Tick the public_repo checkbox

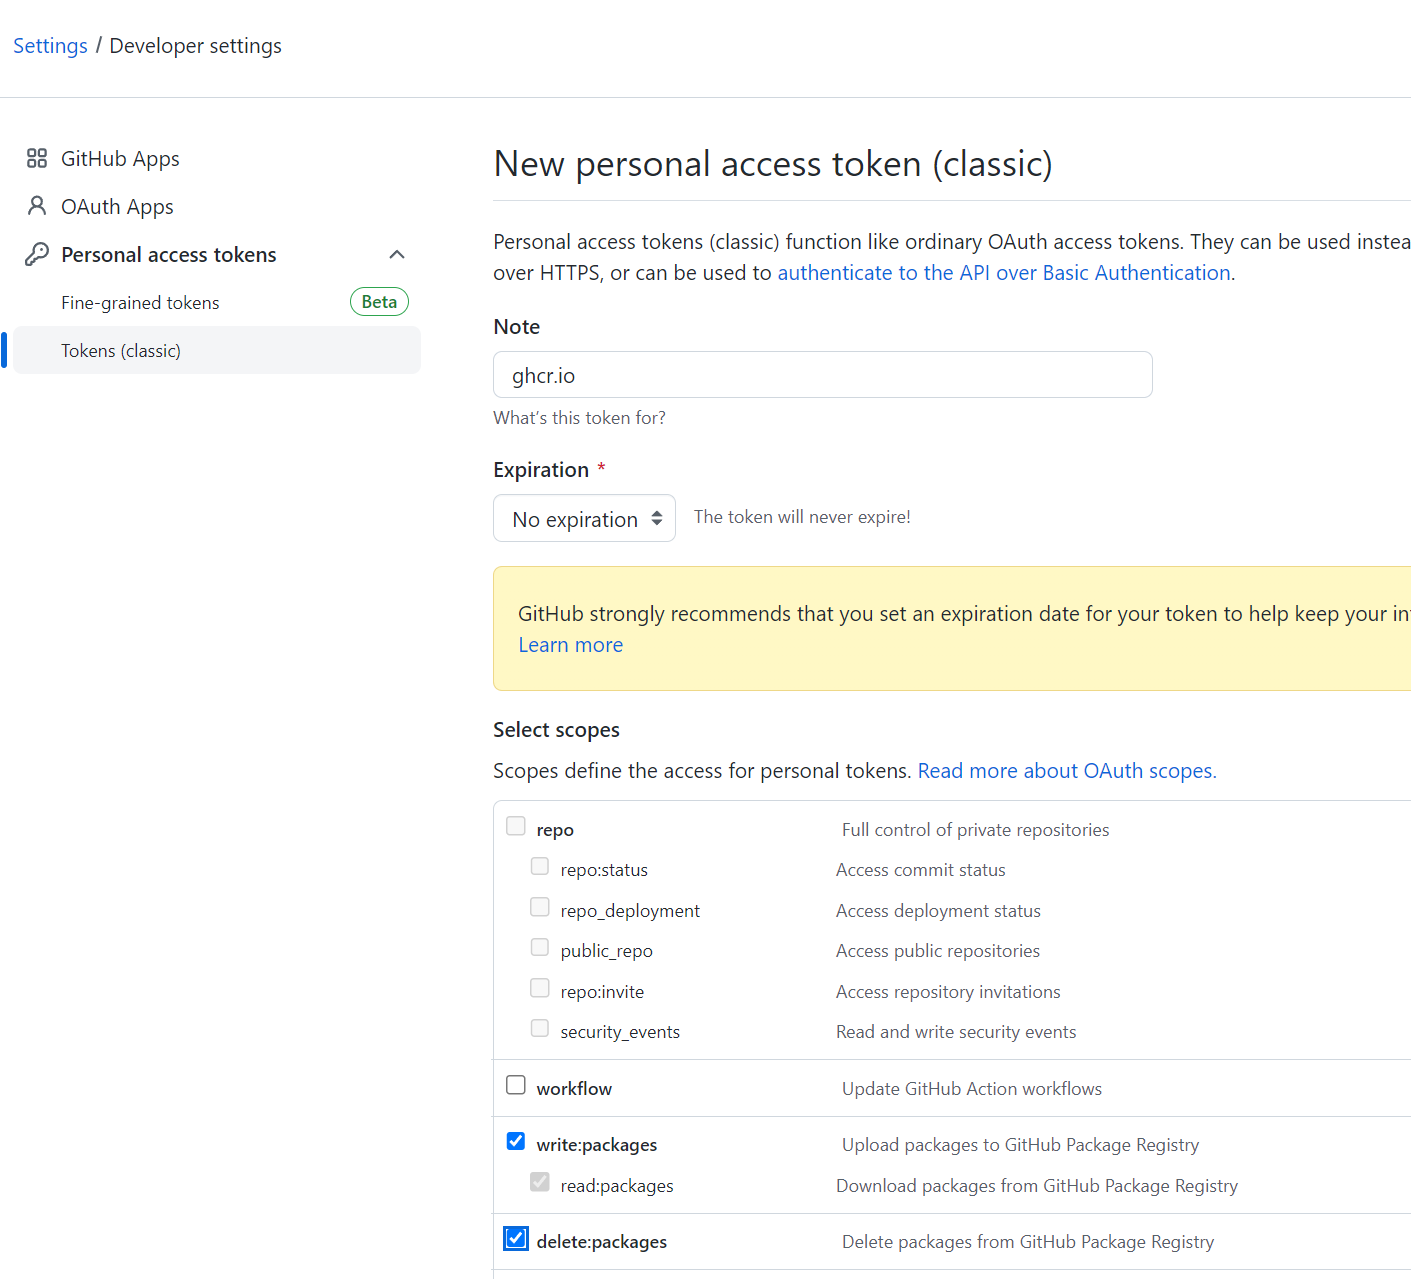pyautogui.click(x=540, y=947)
